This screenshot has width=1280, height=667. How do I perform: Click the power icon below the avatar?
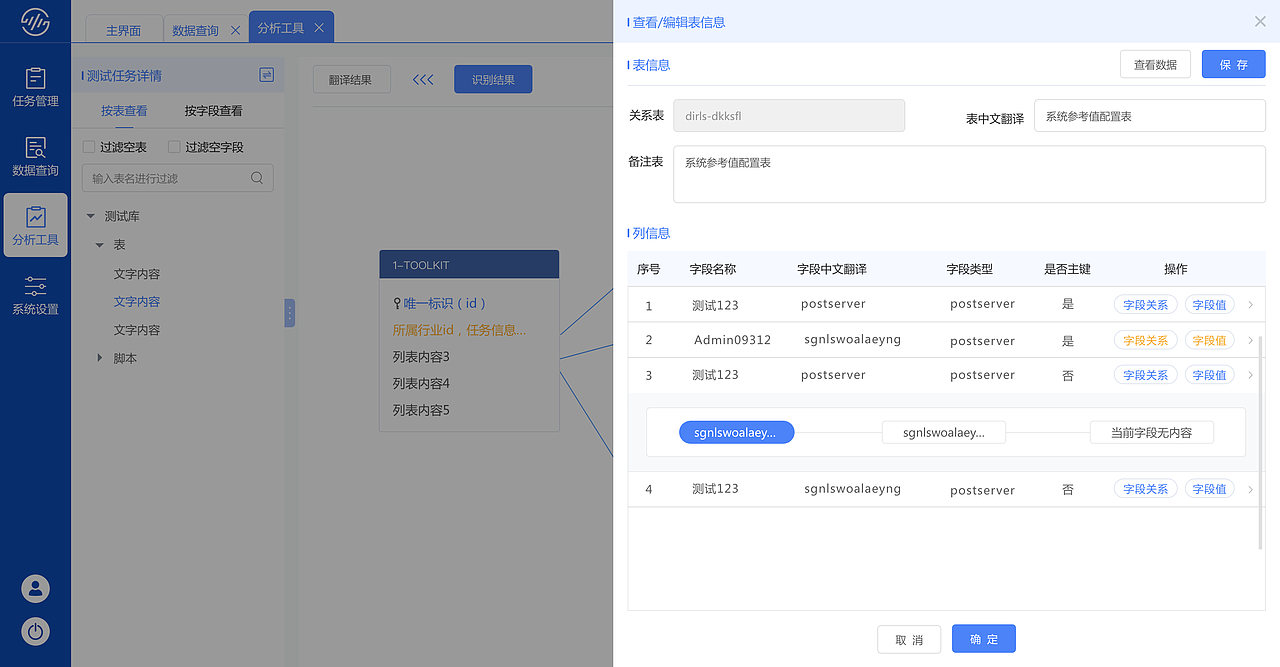click(35, 631)
